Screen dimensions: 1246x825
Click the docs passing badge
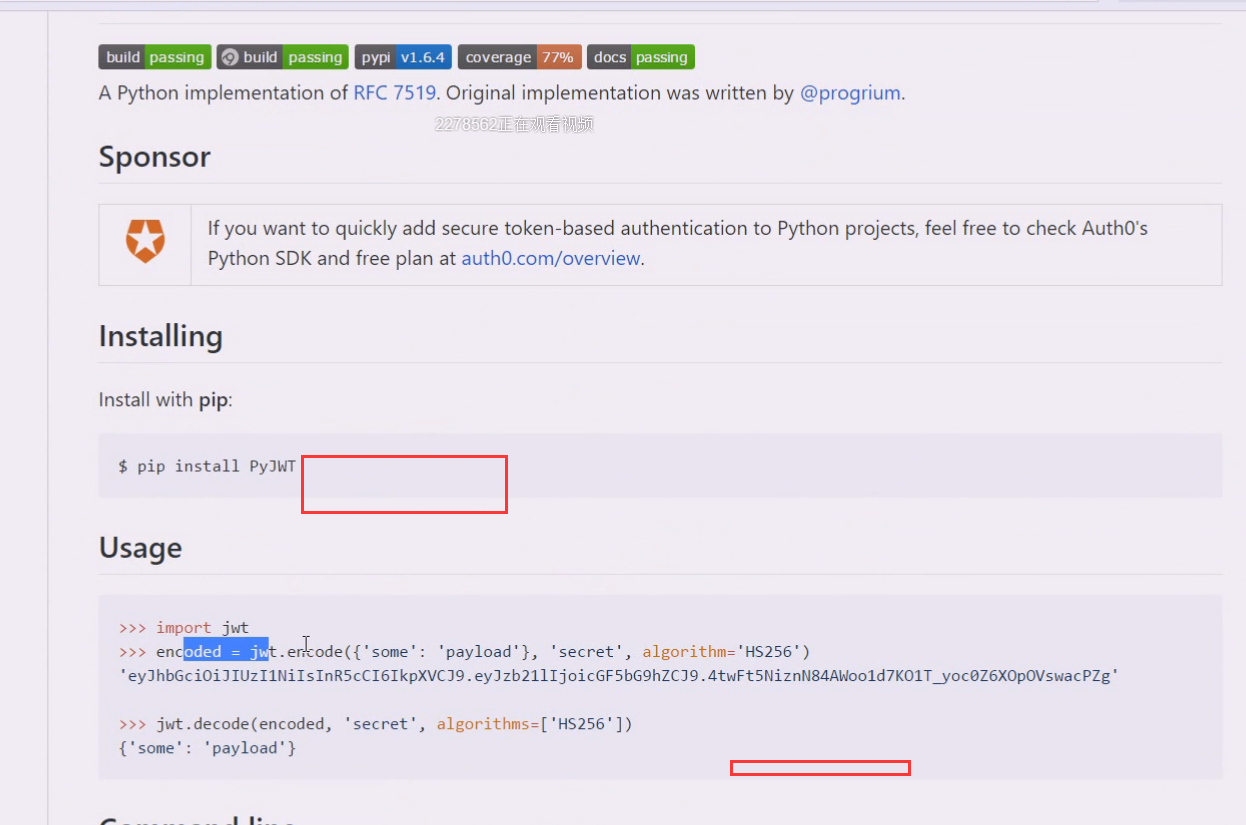(641, 57)
